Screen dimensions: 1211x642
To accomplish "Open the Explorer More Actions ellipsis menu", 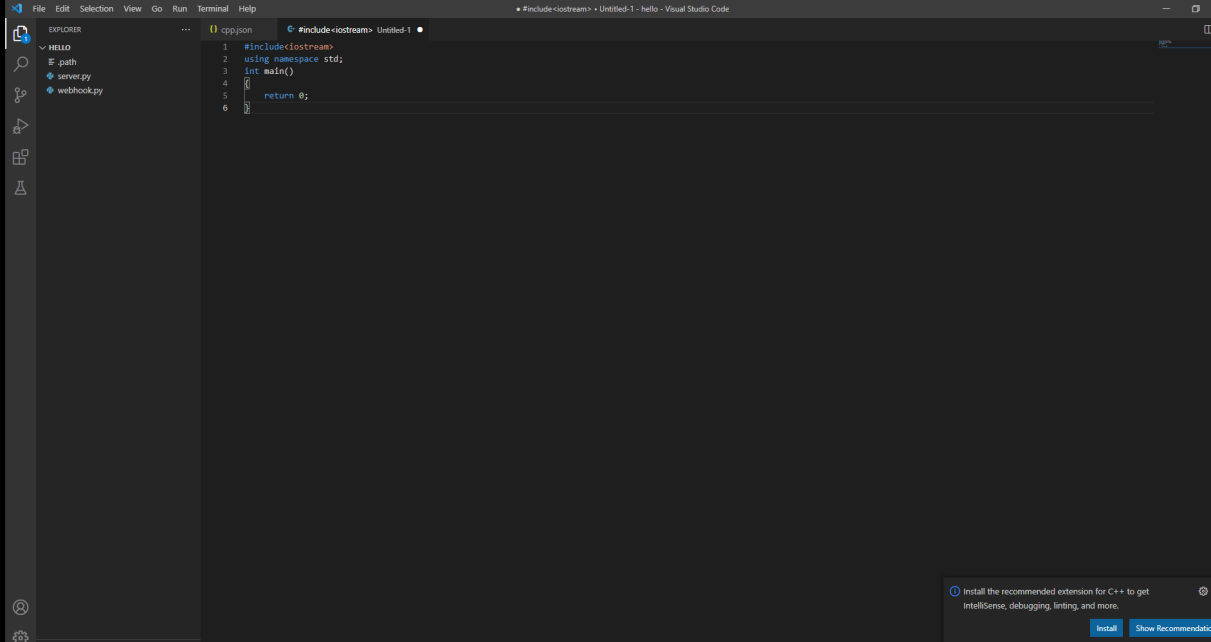I will coord(186,29).
